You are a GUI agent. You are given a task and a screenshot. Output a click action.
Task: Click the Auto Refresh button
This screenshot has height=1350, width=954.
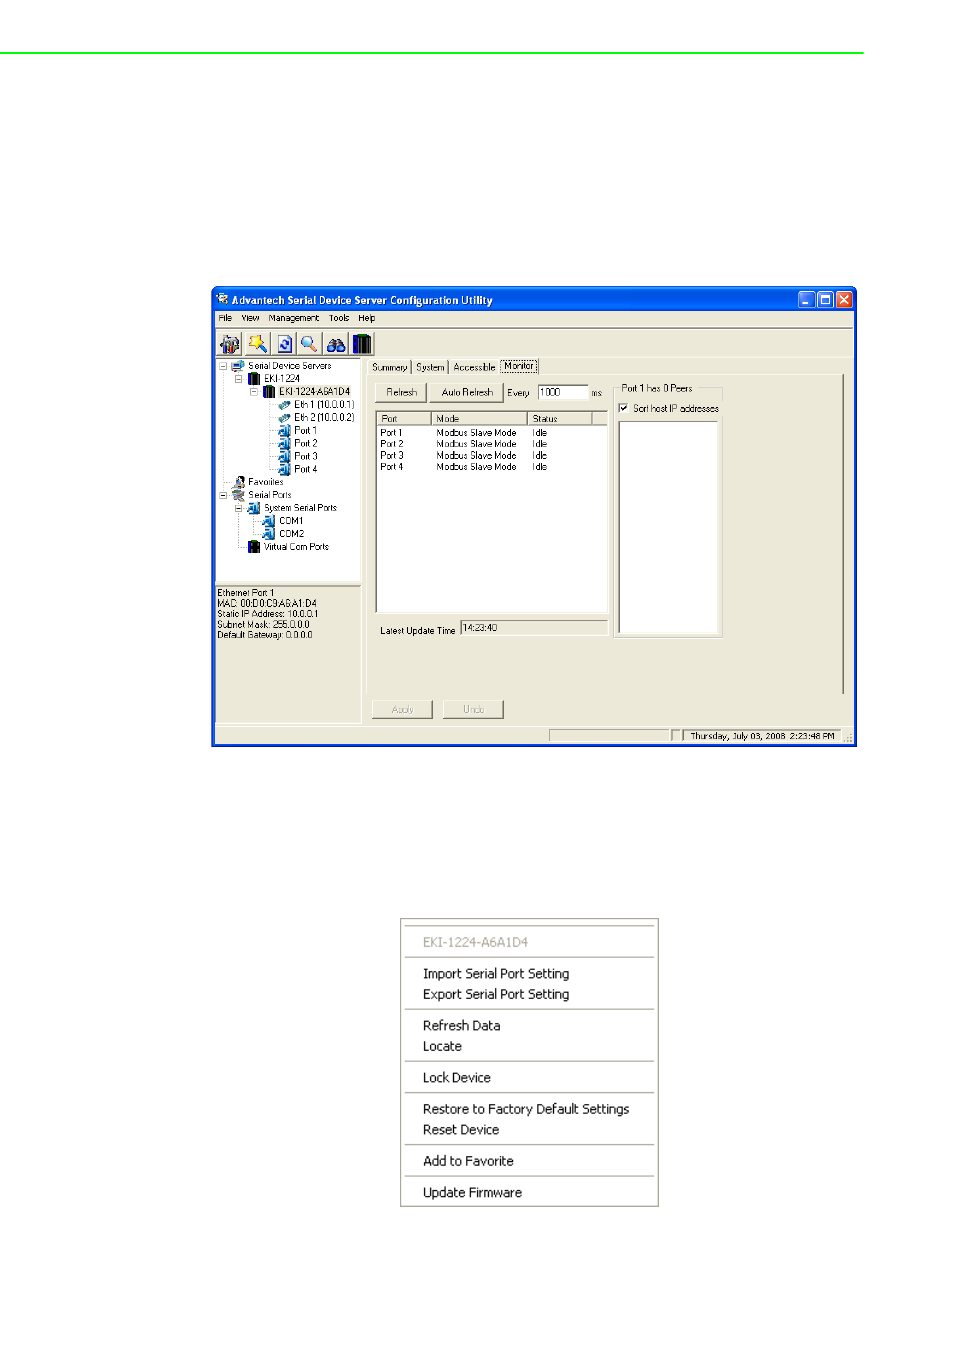(x=467, y=393)
